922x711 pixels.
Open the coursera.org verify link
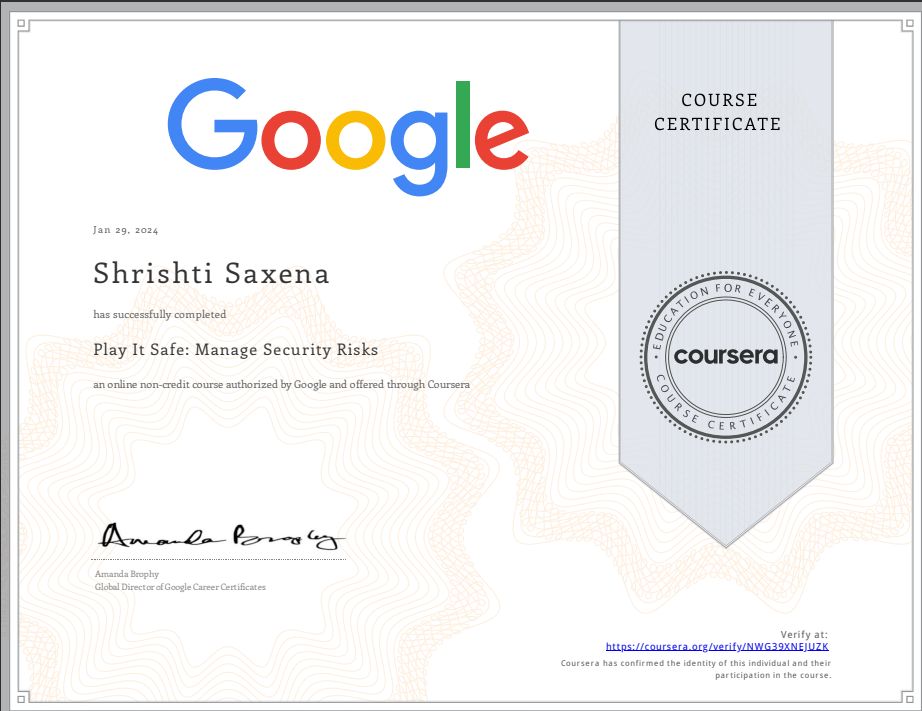[717, 647]
